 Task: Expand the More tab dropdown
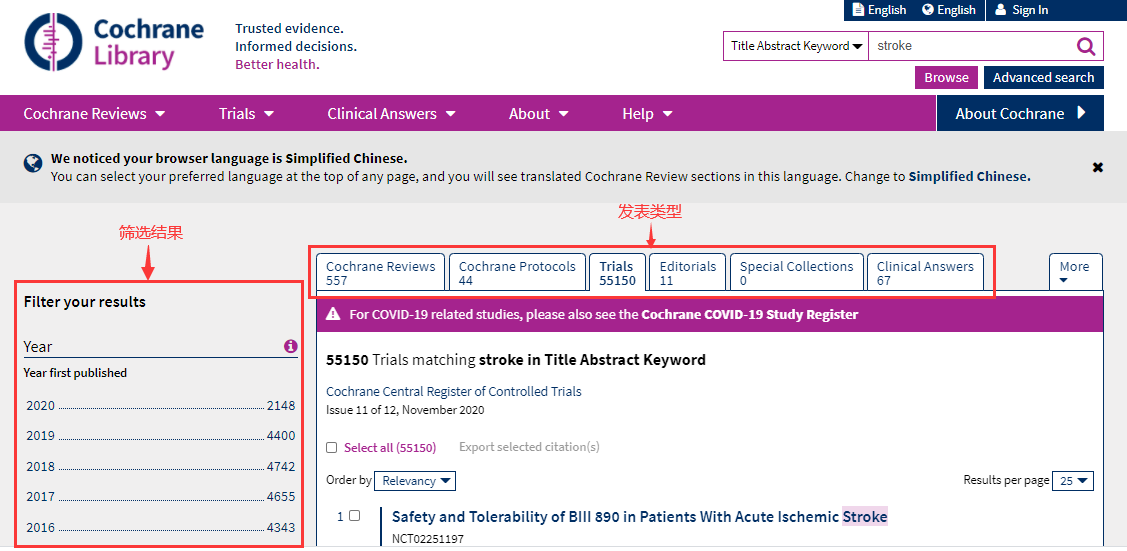tap(1075, 272)
